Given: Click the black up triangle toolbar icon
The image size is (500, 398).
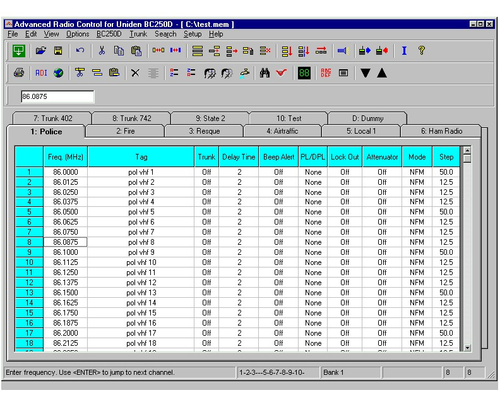Looking at the screenshot, I should tap(382, 73).
